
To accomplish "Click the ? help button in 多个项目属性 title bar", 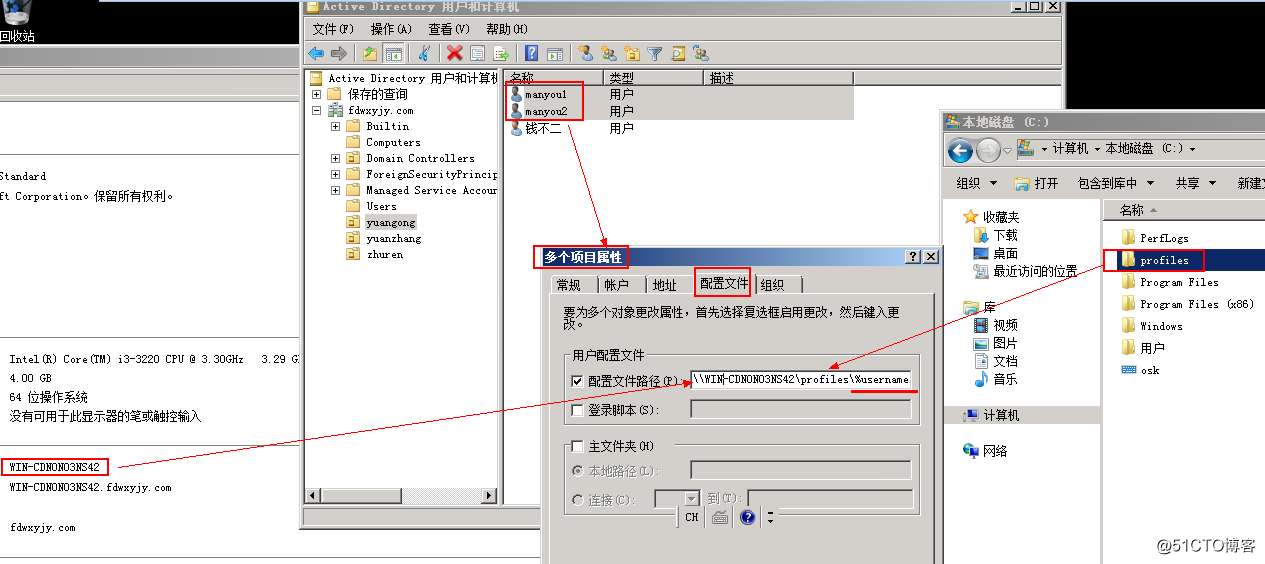I will 913,257.
